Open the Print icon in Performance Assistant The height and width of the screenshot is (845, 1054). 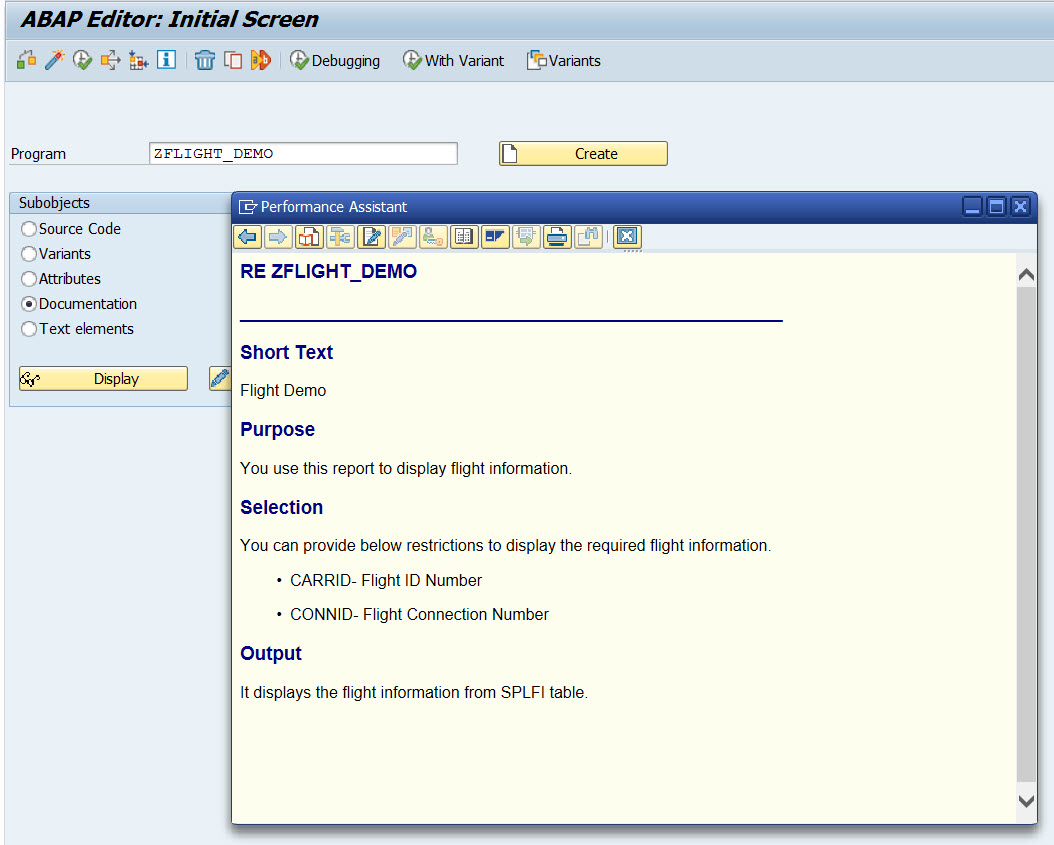click(557, 237)
